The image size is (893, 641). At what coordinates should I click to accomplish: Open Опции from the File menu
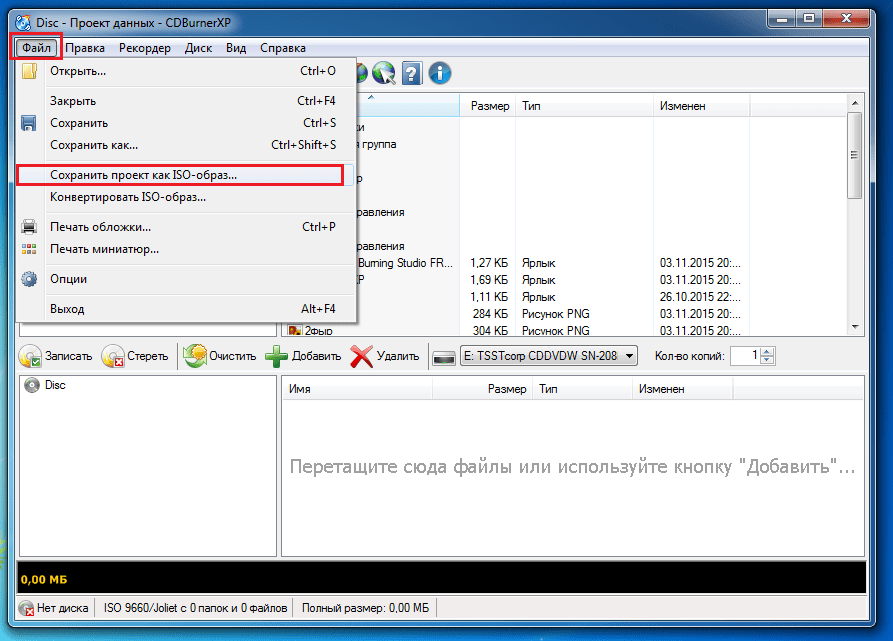(x=68, y=279)
